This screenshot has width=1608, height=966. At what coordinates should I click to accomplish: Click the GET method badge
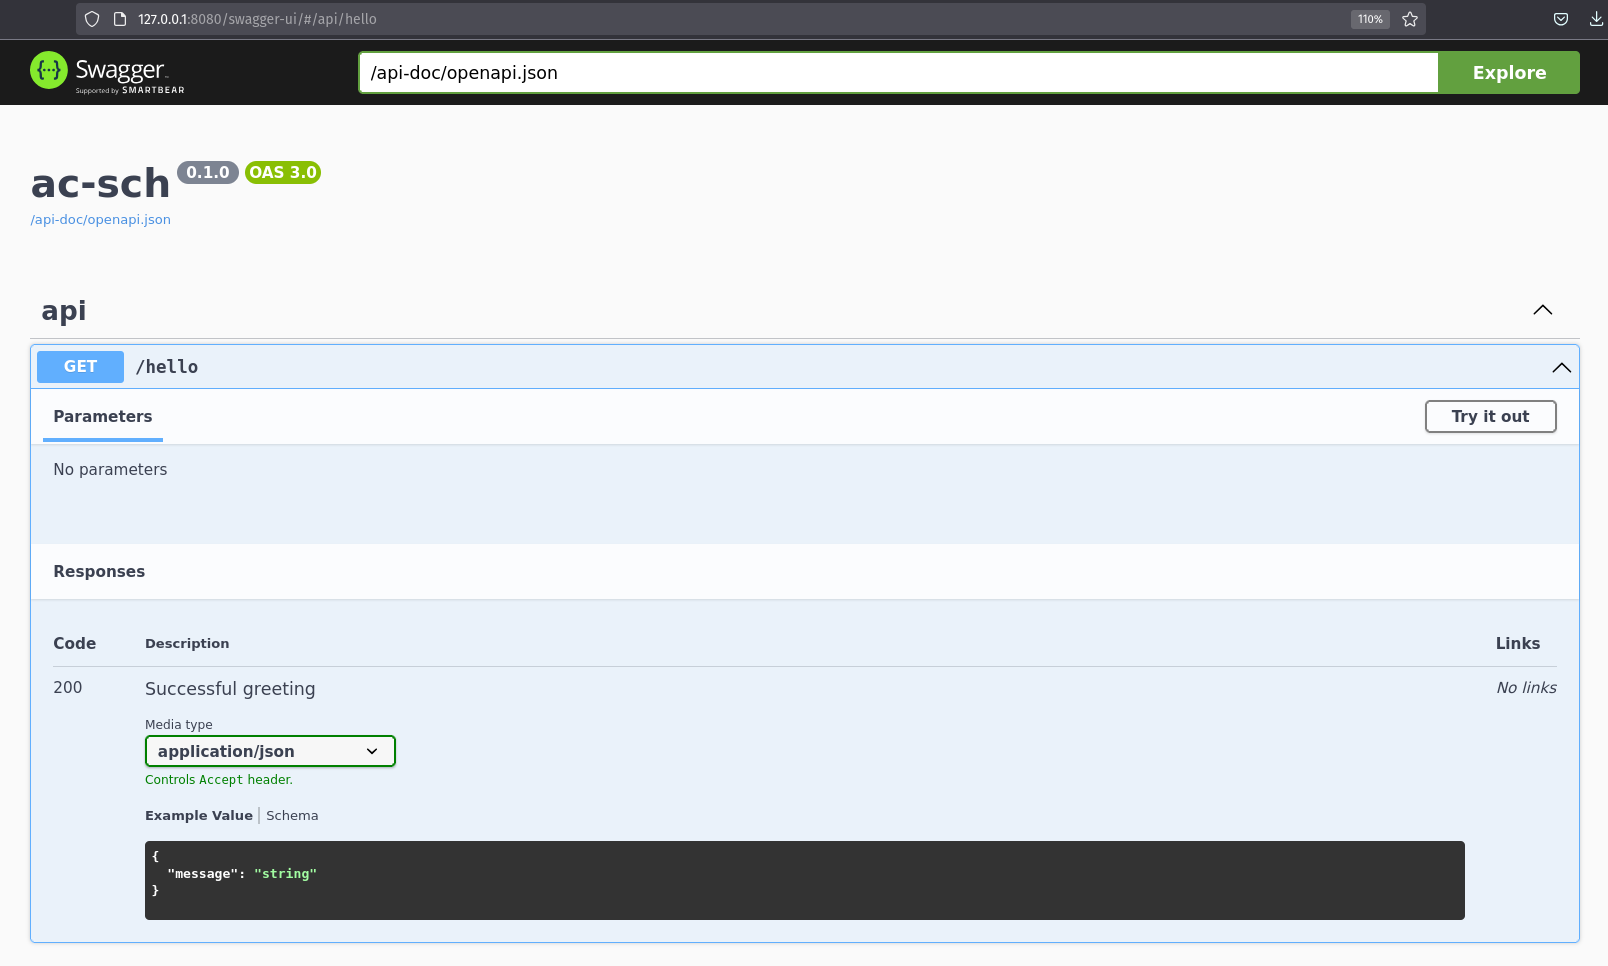click(80, 367)
